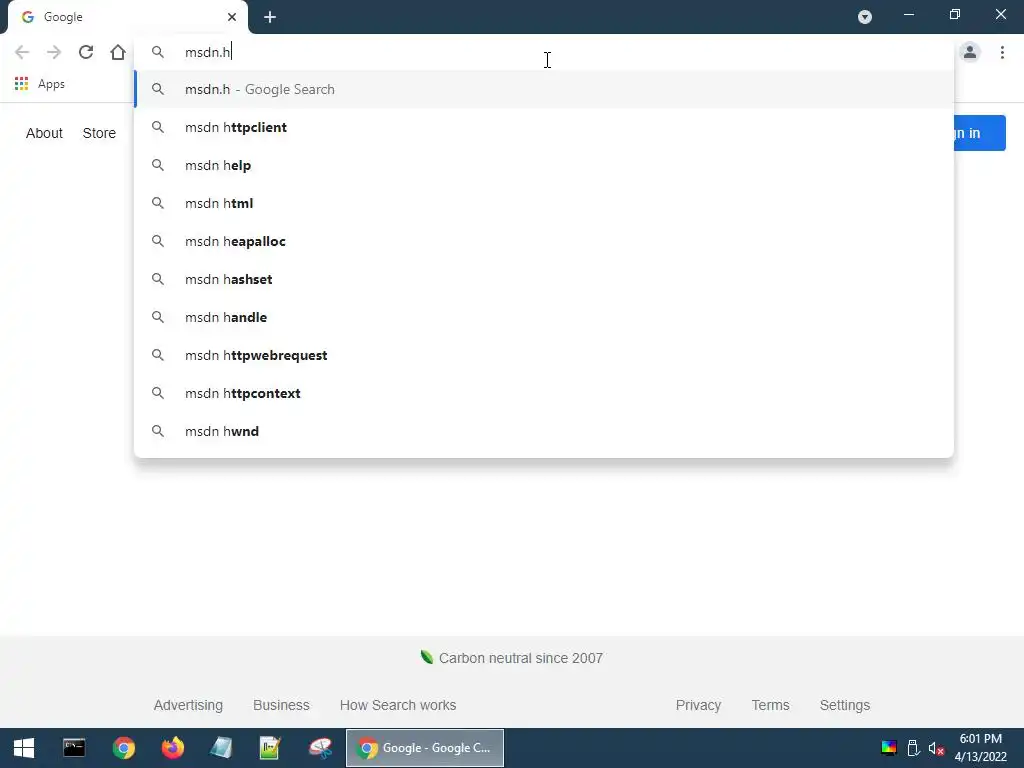Choose 'msdn html' suggestion
The width and height of the screenshot is (1024, 768).
coord(543,203)
